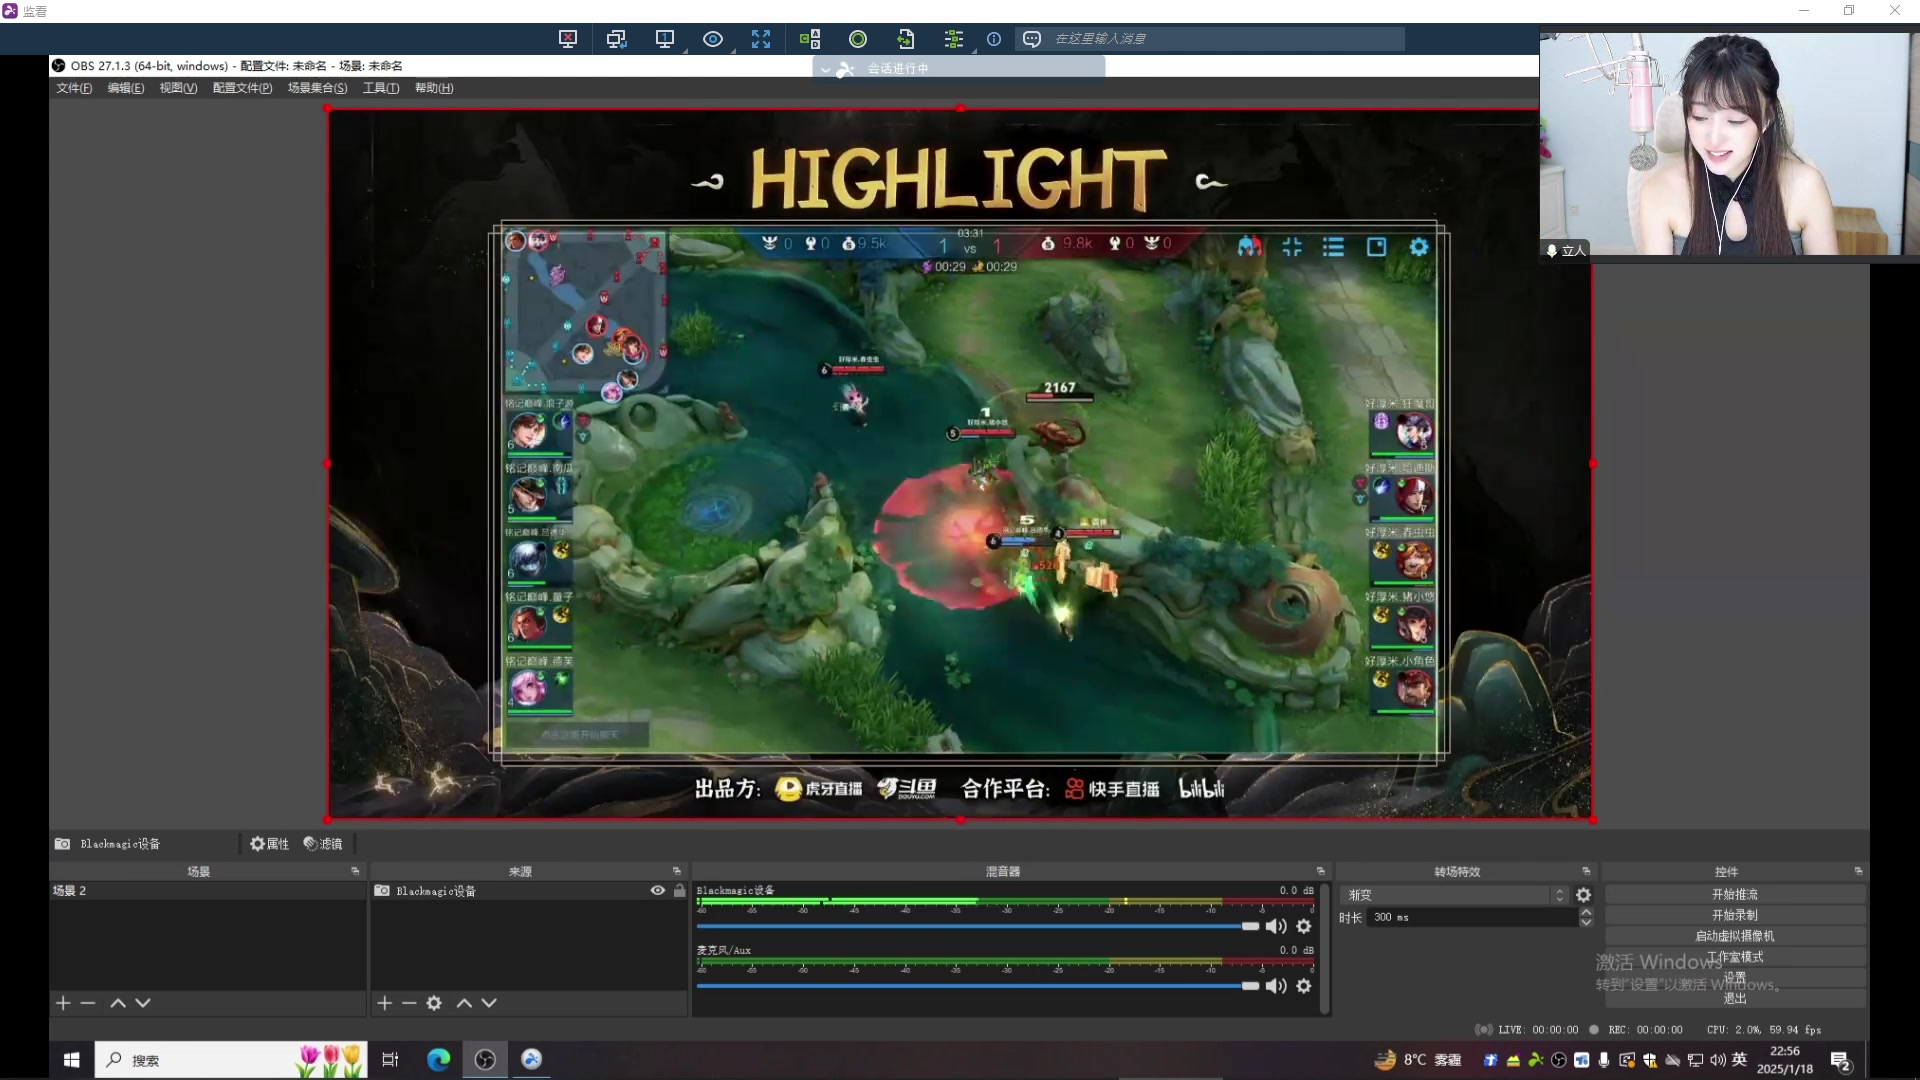Adjust the 麦克风/Aux volume slider
This screenshot has height=1080, width=1920.
[978, 986]
